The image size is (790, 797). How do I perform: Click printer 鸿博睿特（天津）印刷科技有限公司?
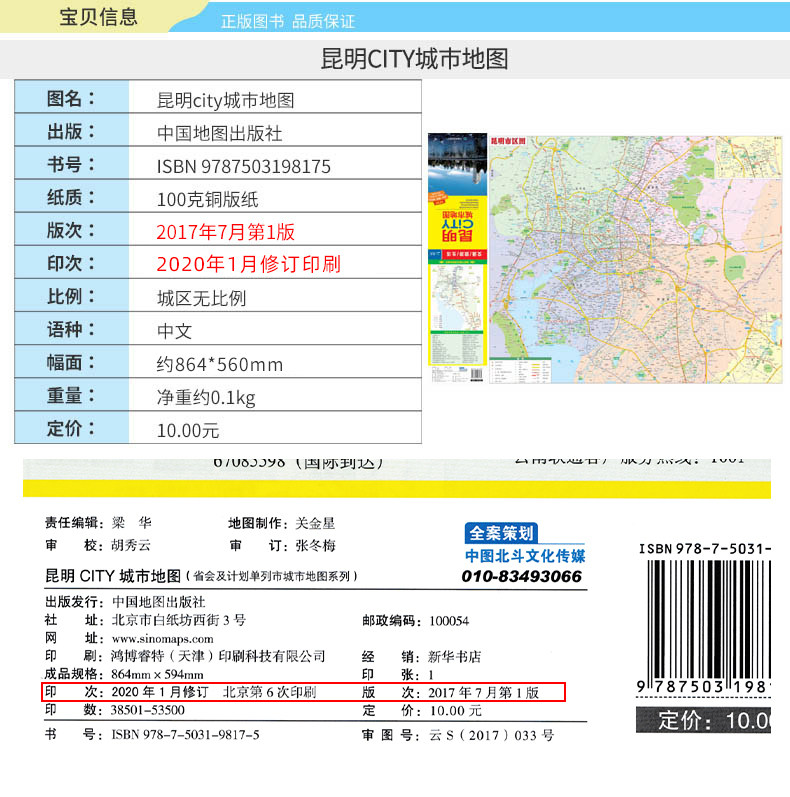(219, 656)
